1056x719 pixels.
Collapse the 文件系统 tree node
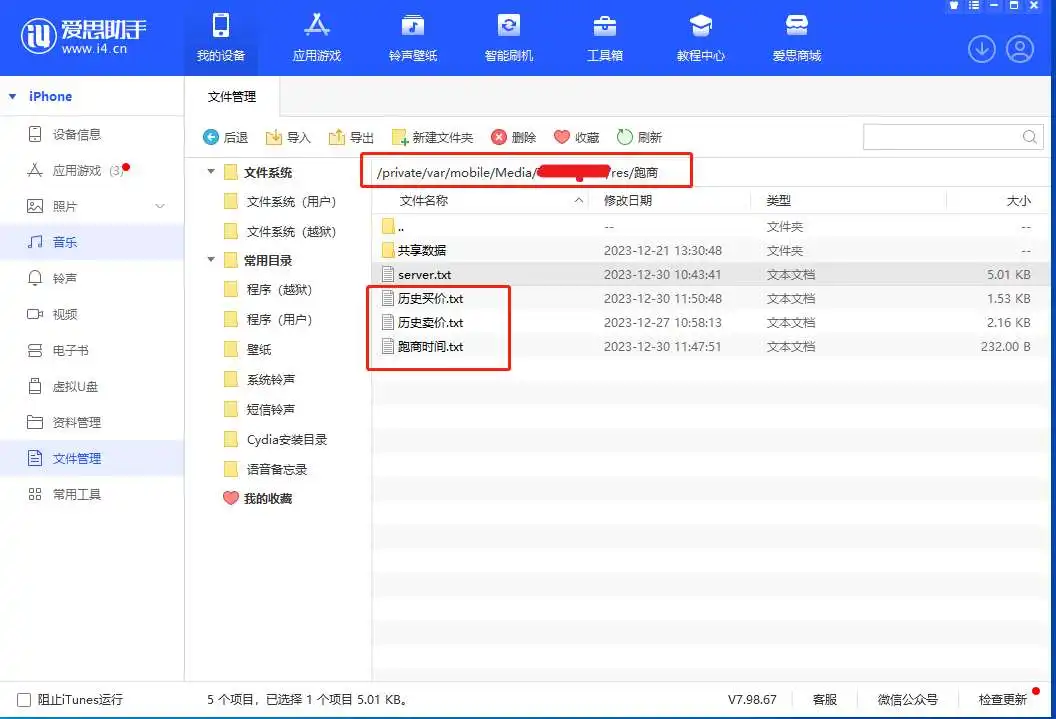[211, 172]
